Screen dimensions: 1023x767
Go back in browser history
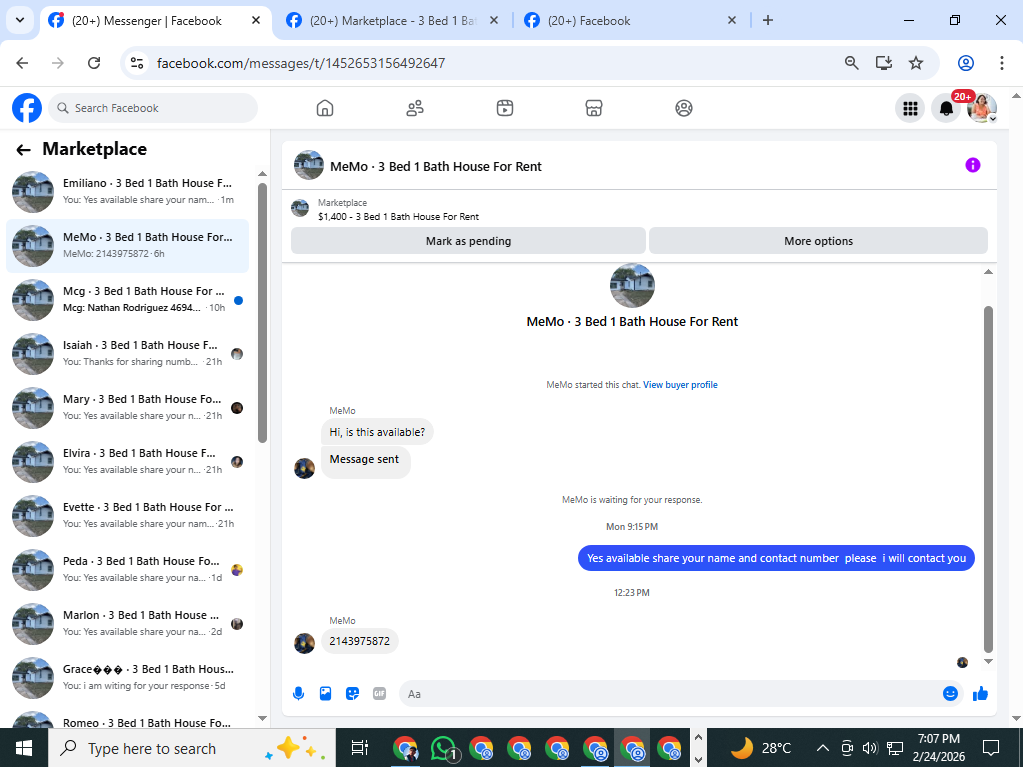pyautogui.click(x=22, y=63)
